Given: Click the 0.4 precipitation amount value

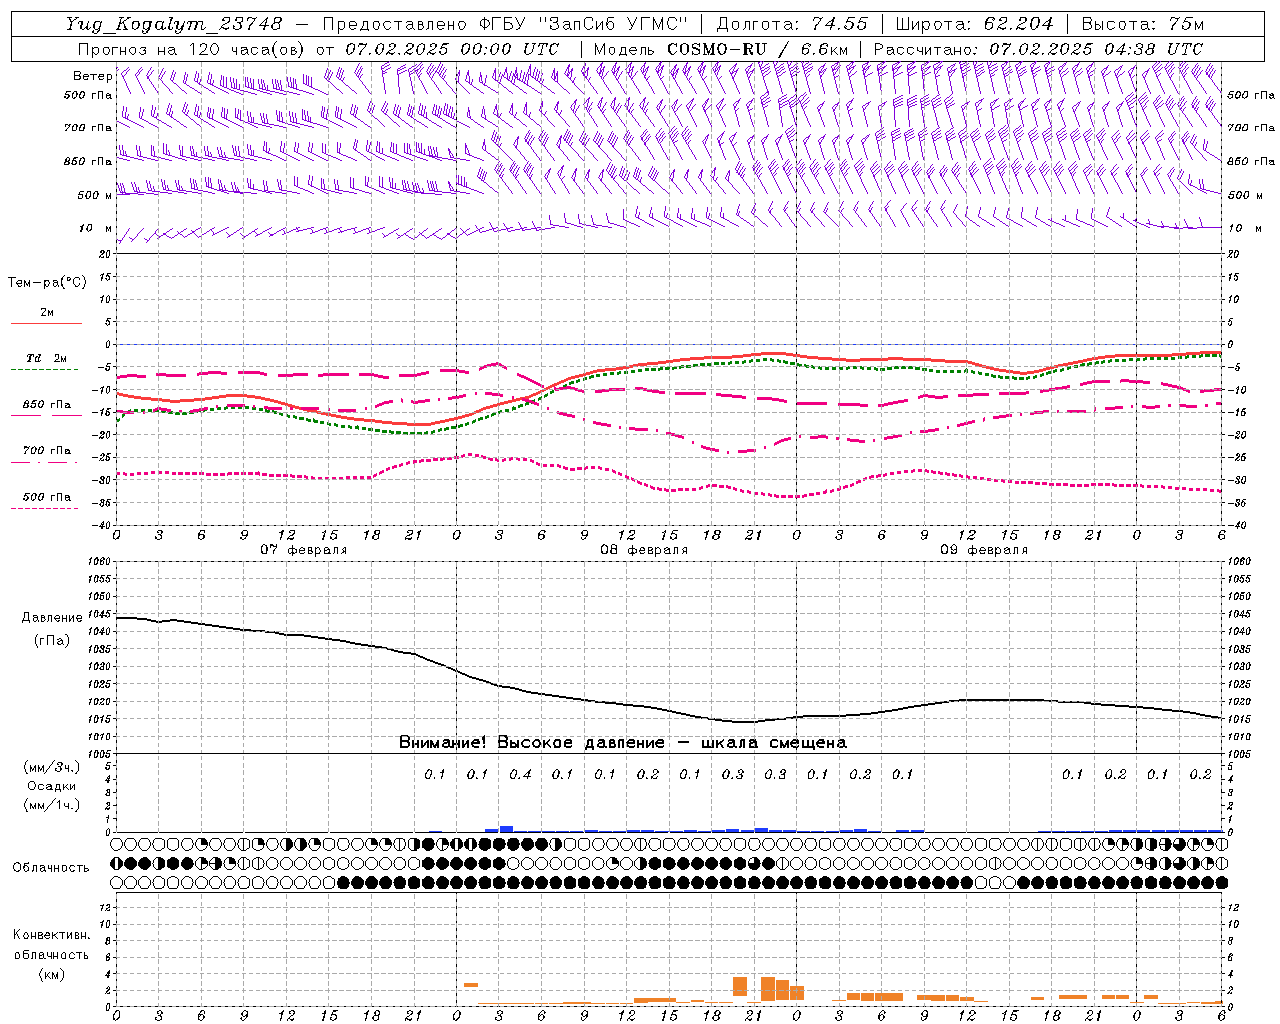Looking at the screenshot, I should pos(520,775).
